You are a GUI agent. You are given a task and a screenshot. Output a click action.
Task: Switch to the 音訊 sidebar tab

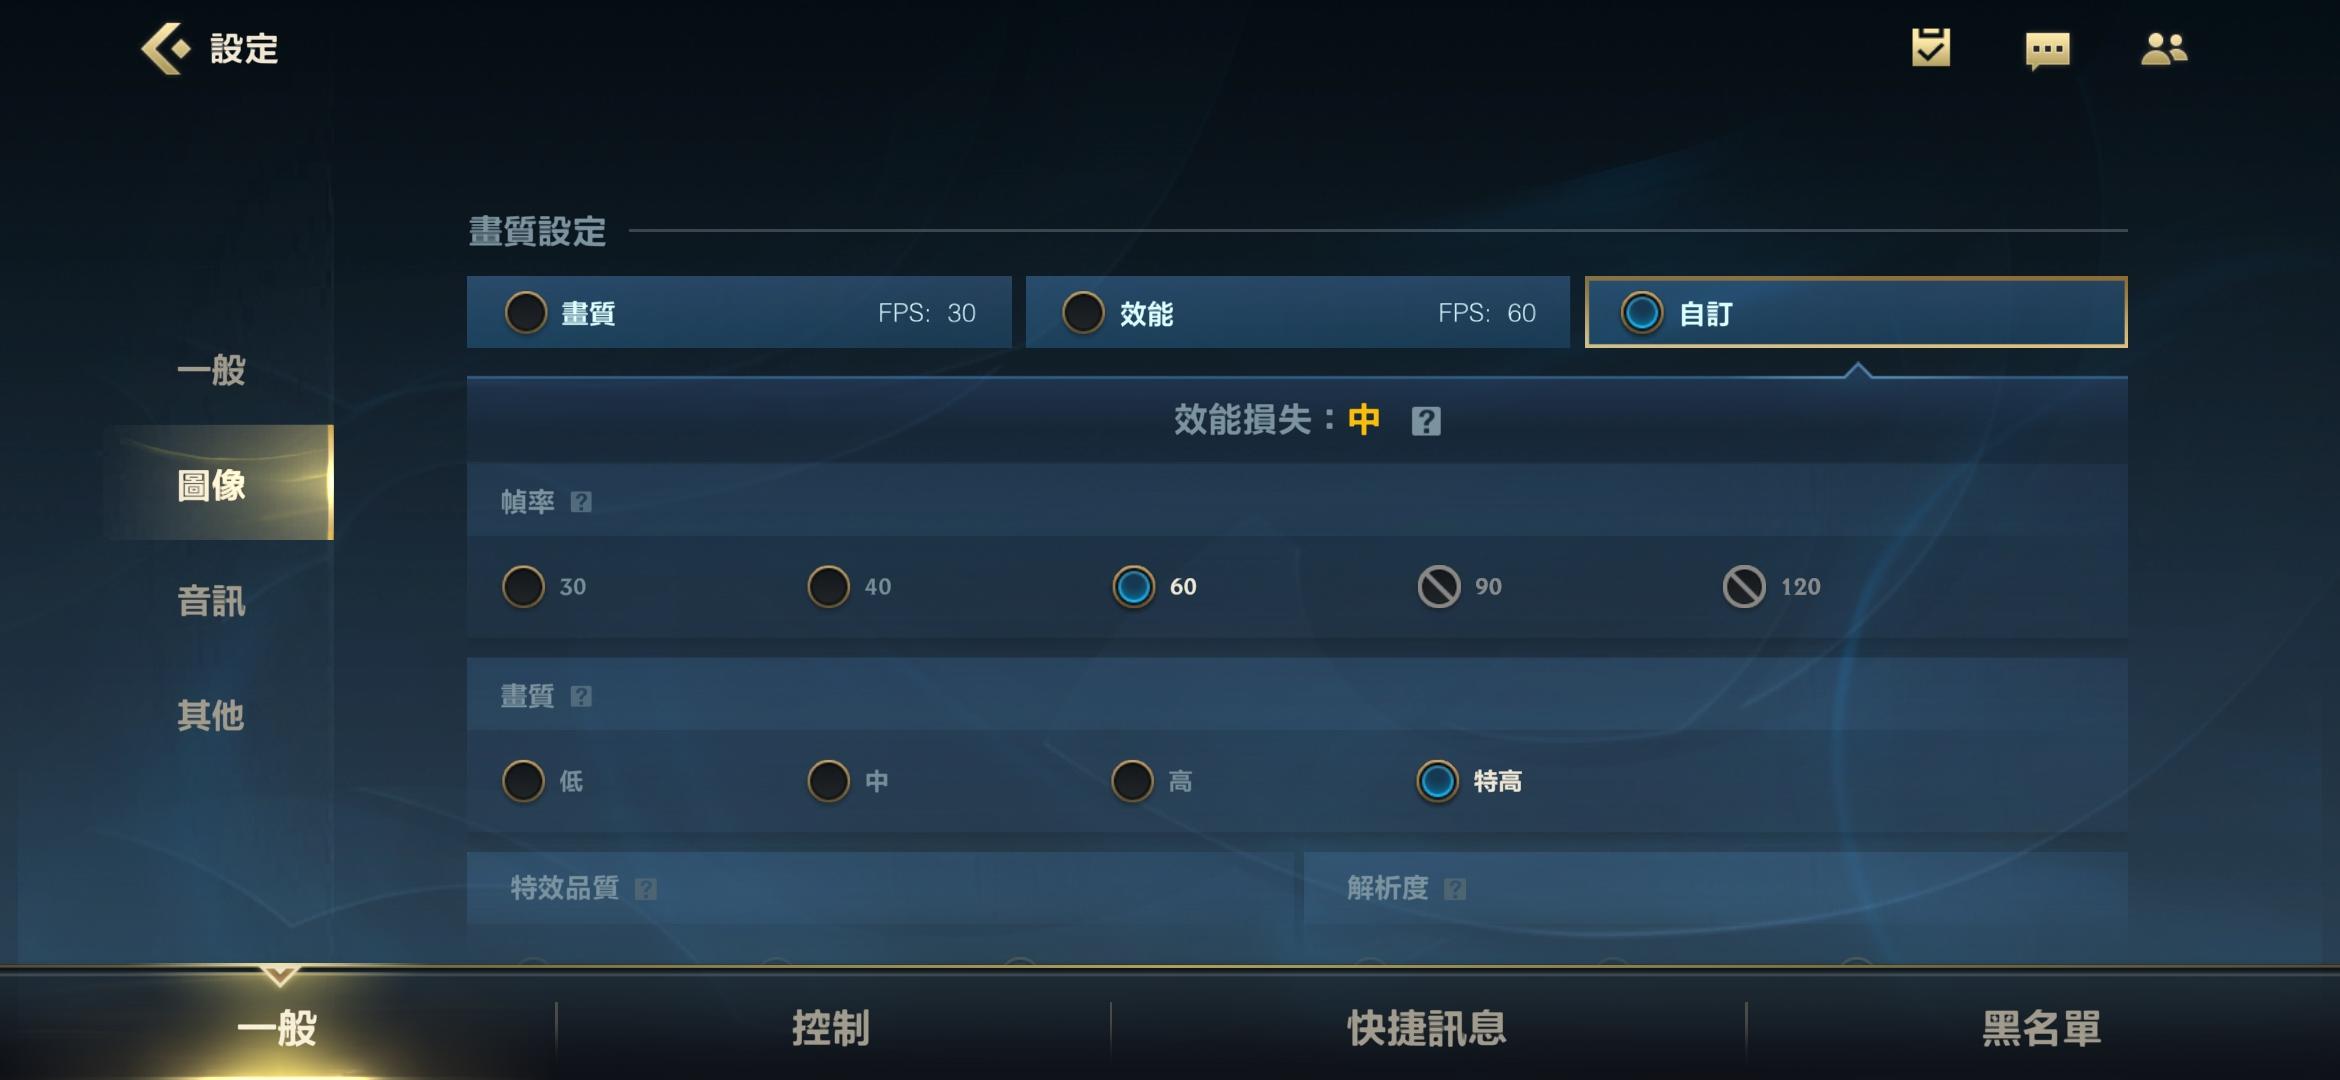[211, 601]
